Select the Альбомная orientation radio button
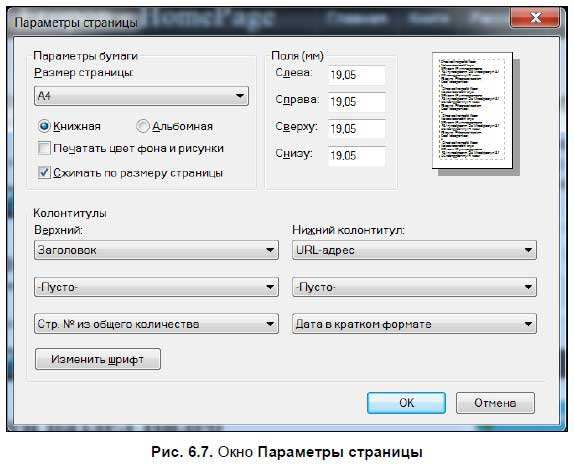This screenshot has height=464, width=574. click(x=142, y=126)
